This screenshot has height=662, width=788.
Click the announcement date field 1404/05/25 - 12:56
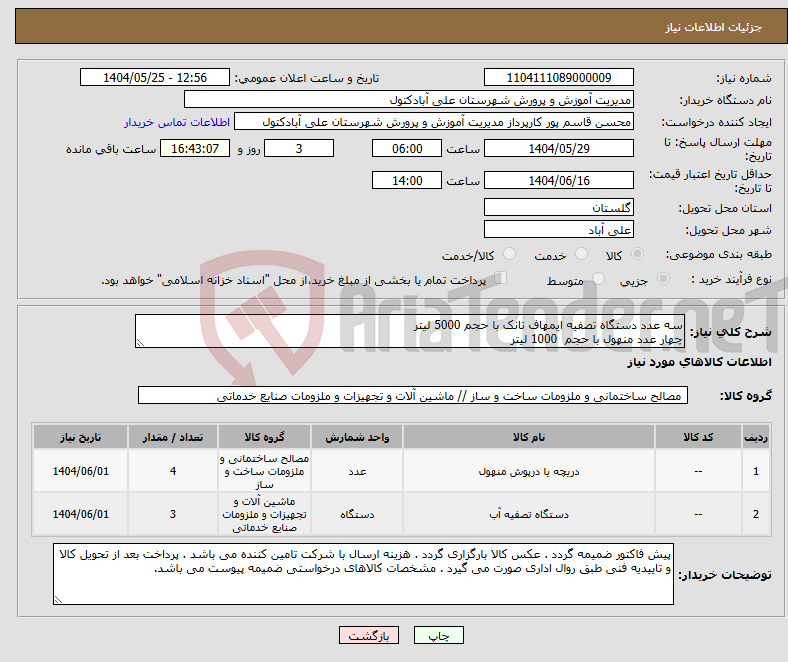click(155, 77)
